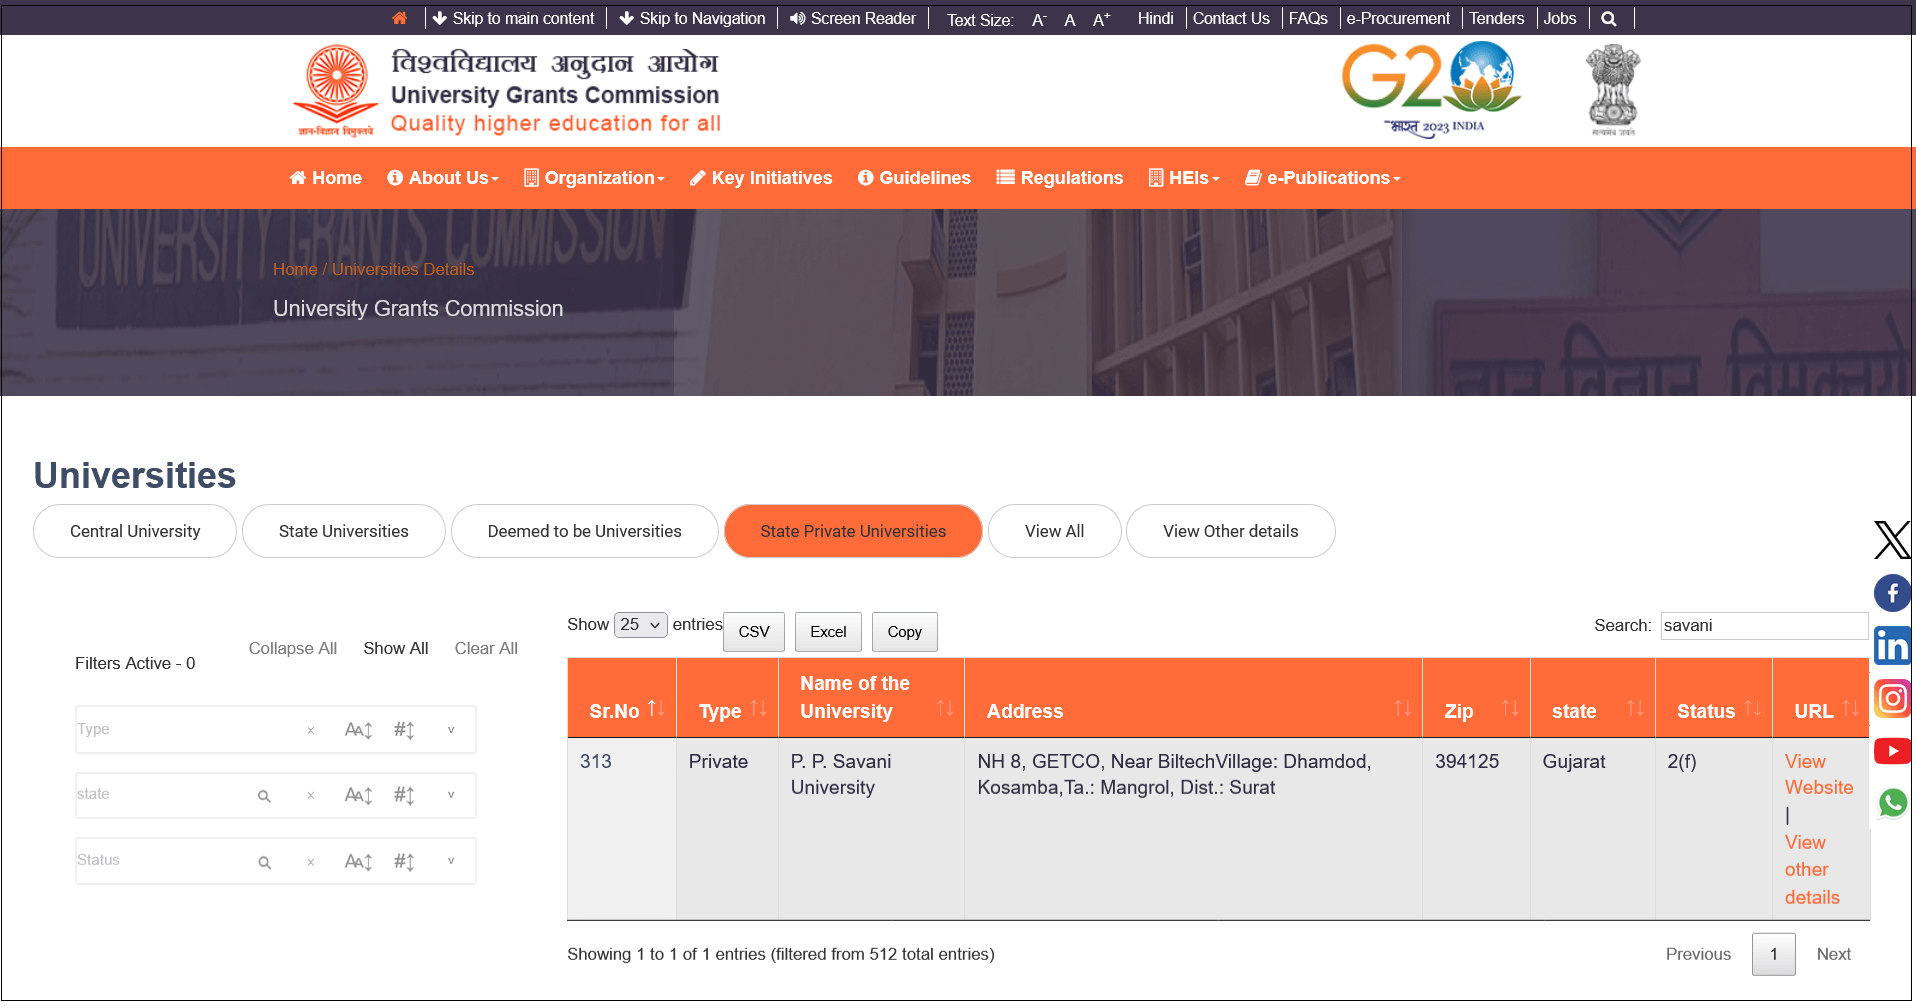Open the Facebook social icon
Image resolution: width=1916 pixels, height=1007 pixels.
[1892, 593]
